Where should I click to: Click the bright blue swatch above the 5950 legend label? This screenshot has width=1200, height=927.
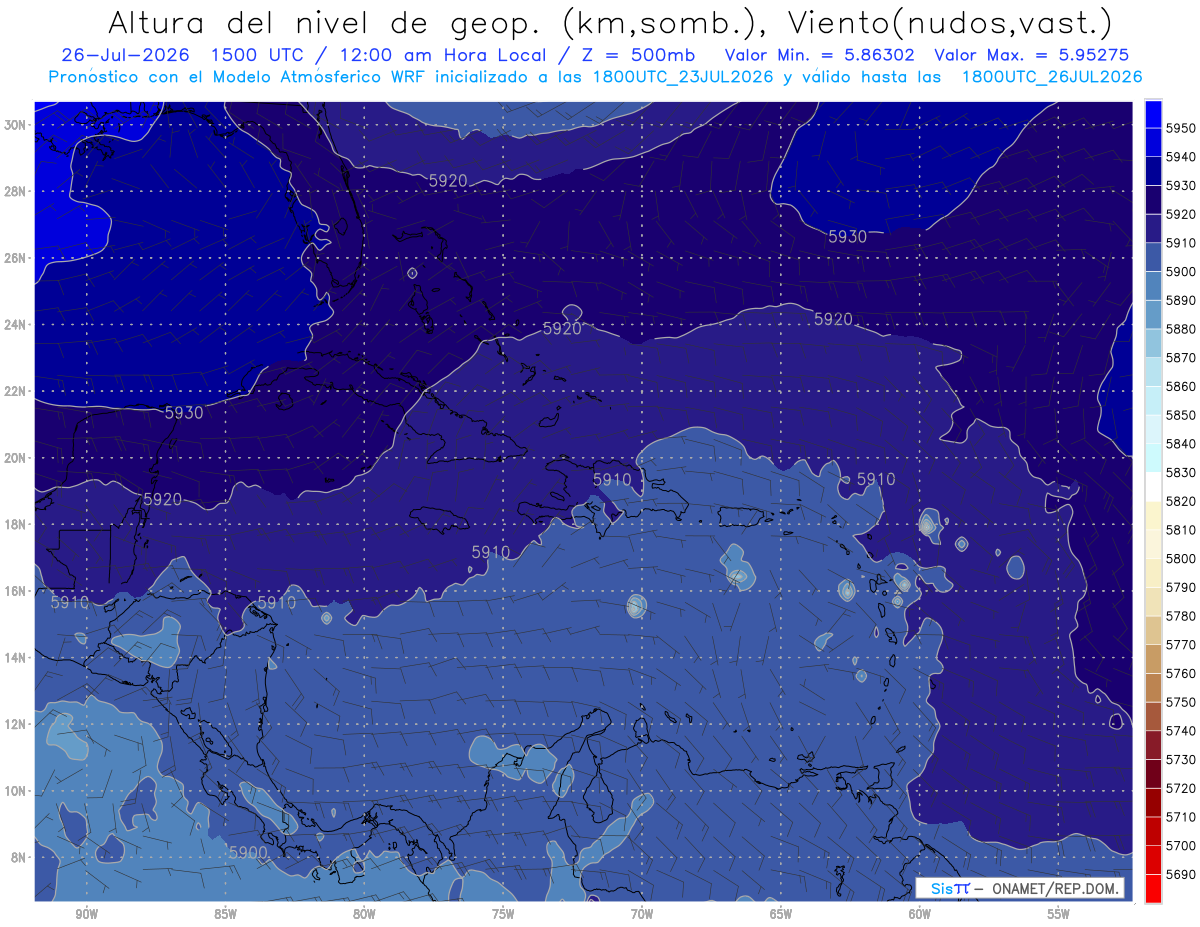click(x=1152, y=114)
